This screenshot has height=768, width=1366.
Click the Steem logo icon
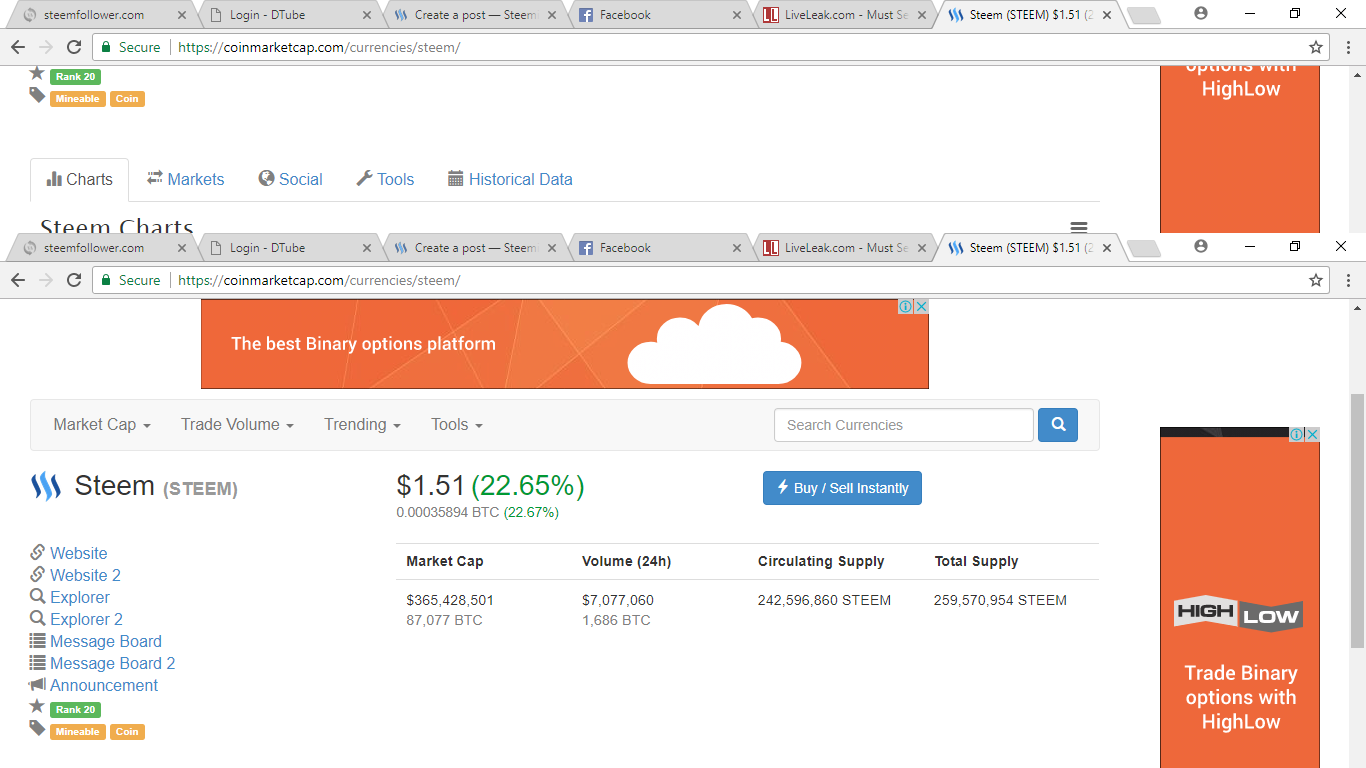[45, 487]
